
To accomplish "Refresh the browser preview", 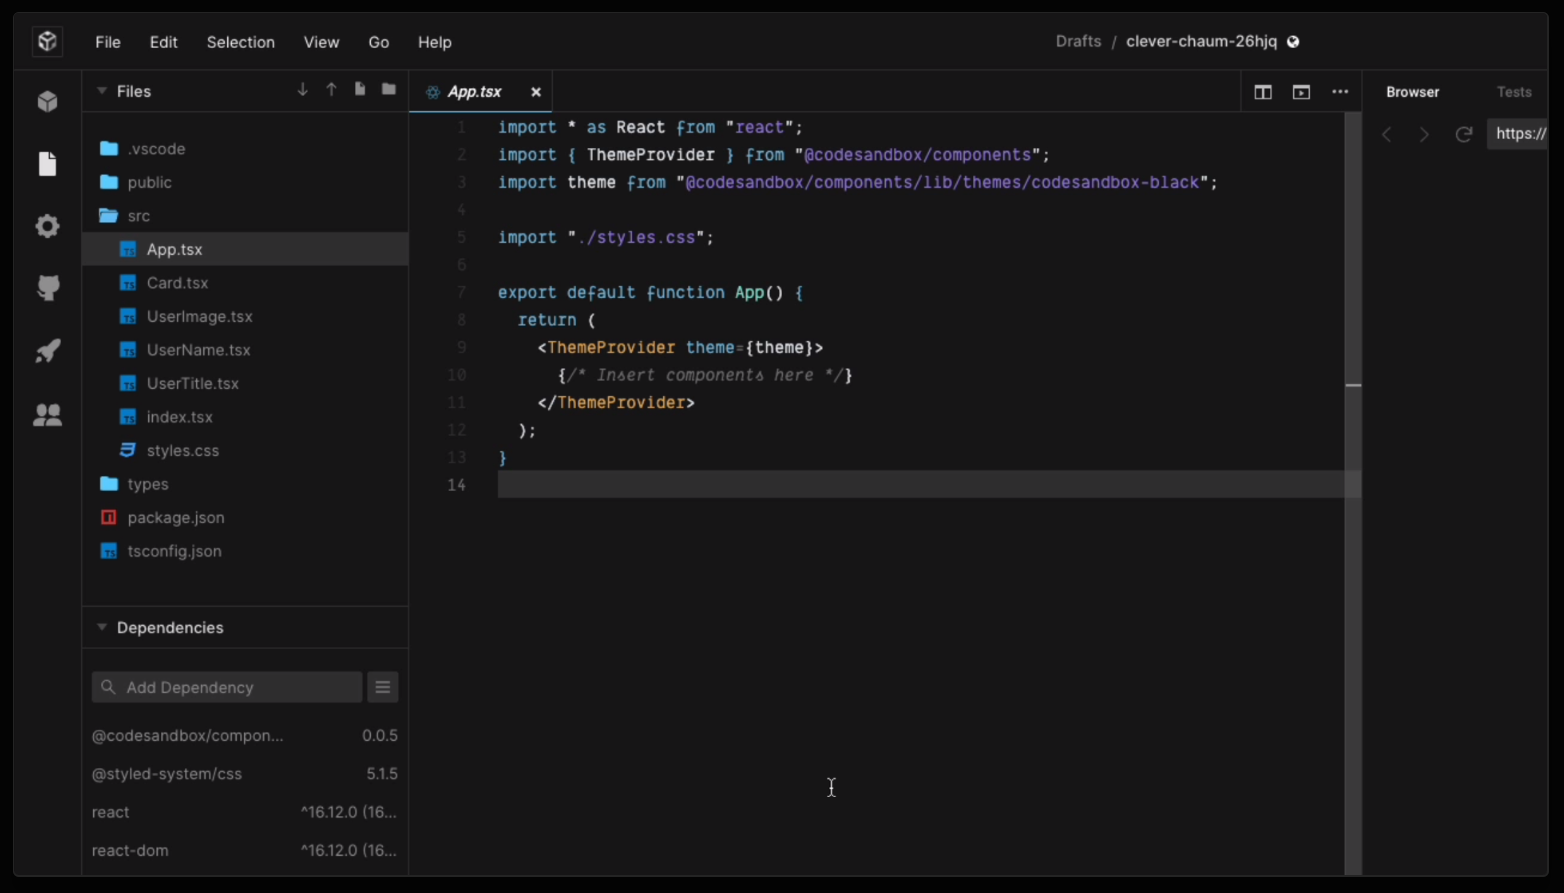I will point(1464,134).
